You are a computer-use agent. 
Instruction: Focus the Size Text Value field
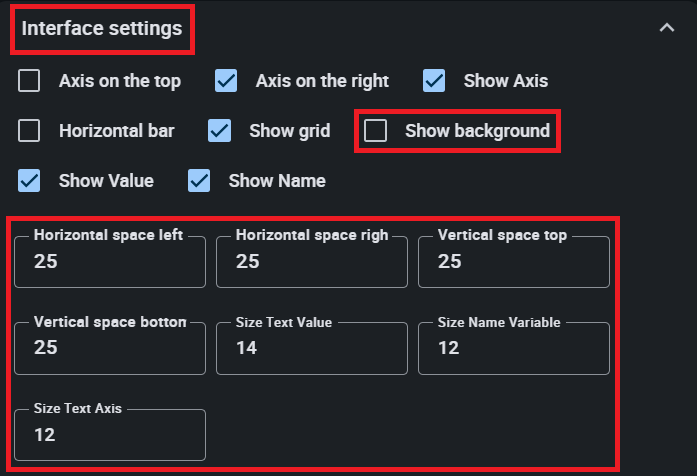(312, 348)
